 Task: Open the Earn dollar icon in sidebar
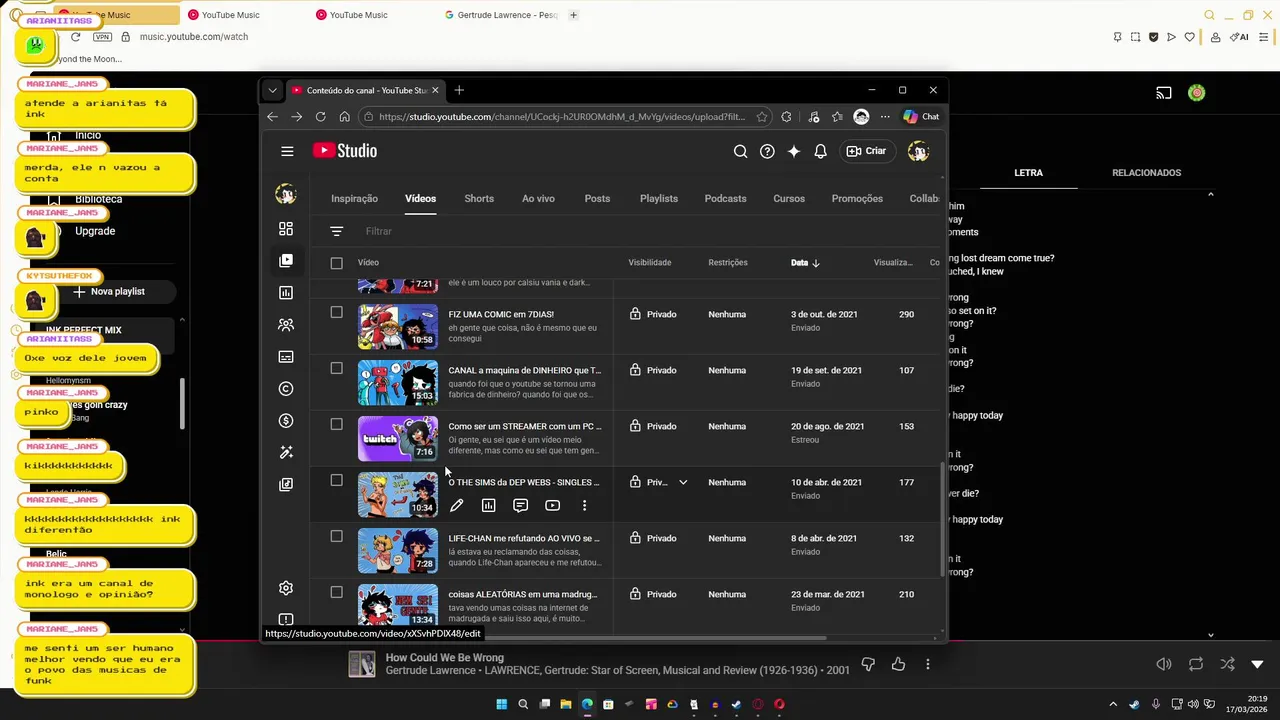coord(286,421)
